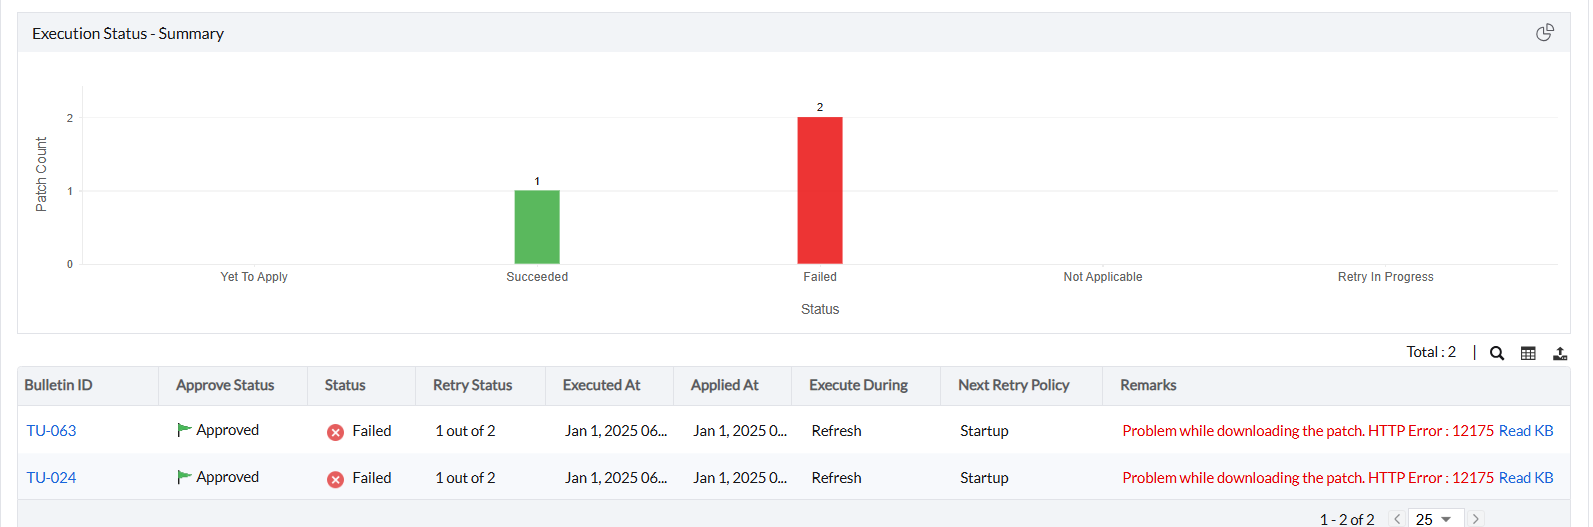Sort by the Executed At column header

[x=601, y=385]
